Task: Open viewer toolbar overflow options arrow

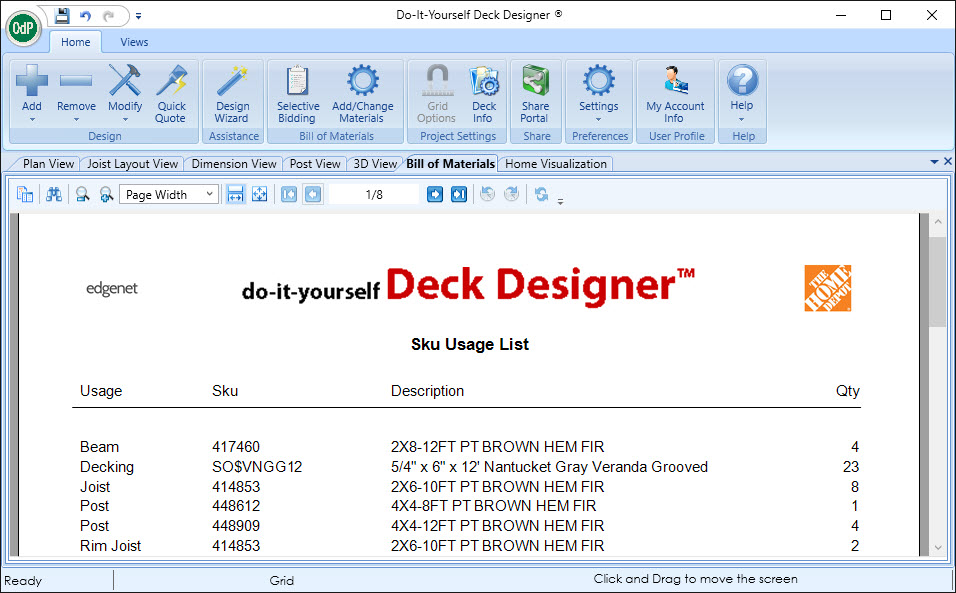Action: pyautogui.click(x=560, y=201)
